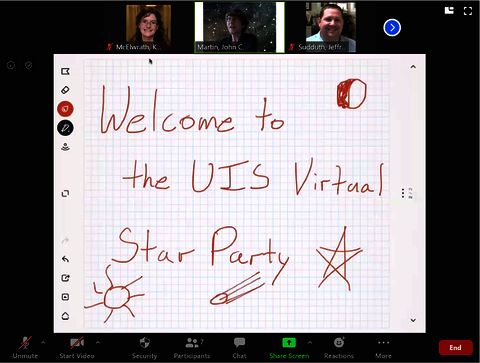
Task: Open the Participants panel
Action: (192, 348)
